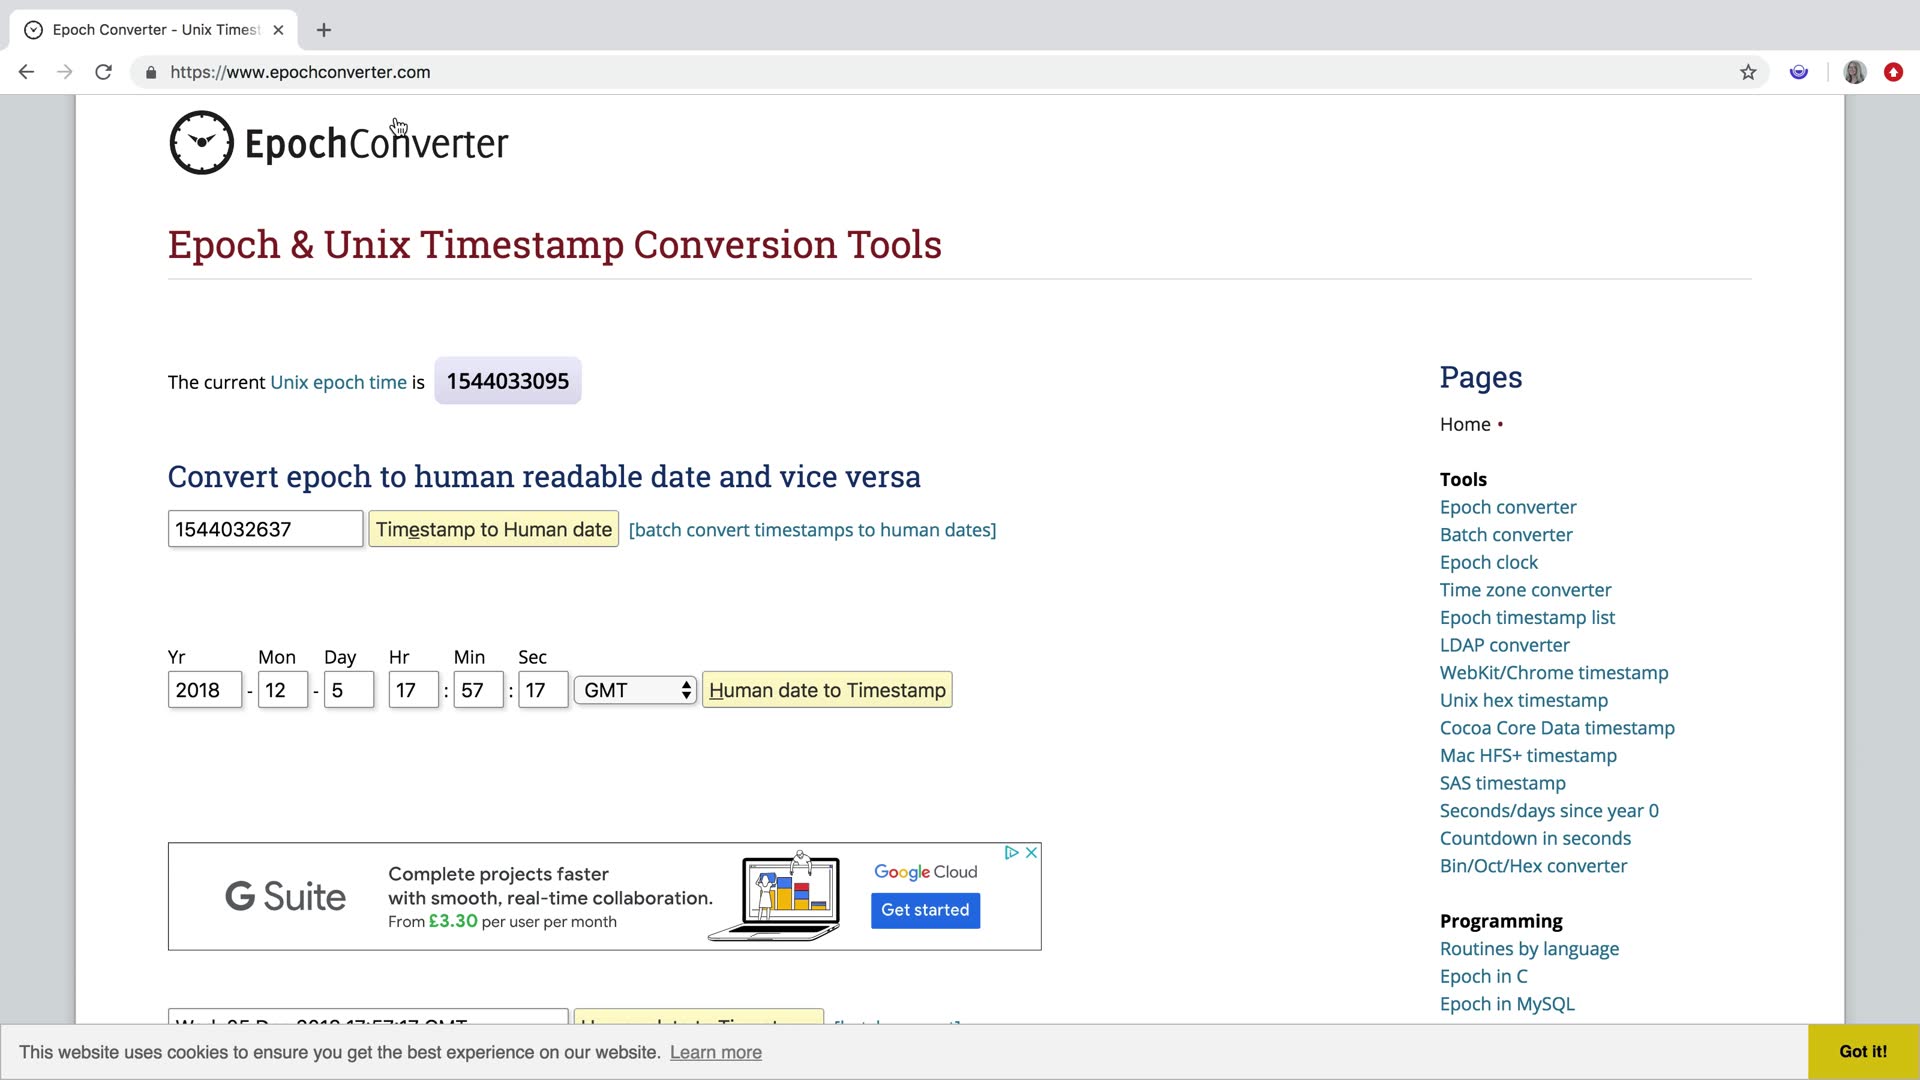
Task: Go back to previous page
Action: coord(27,72)
